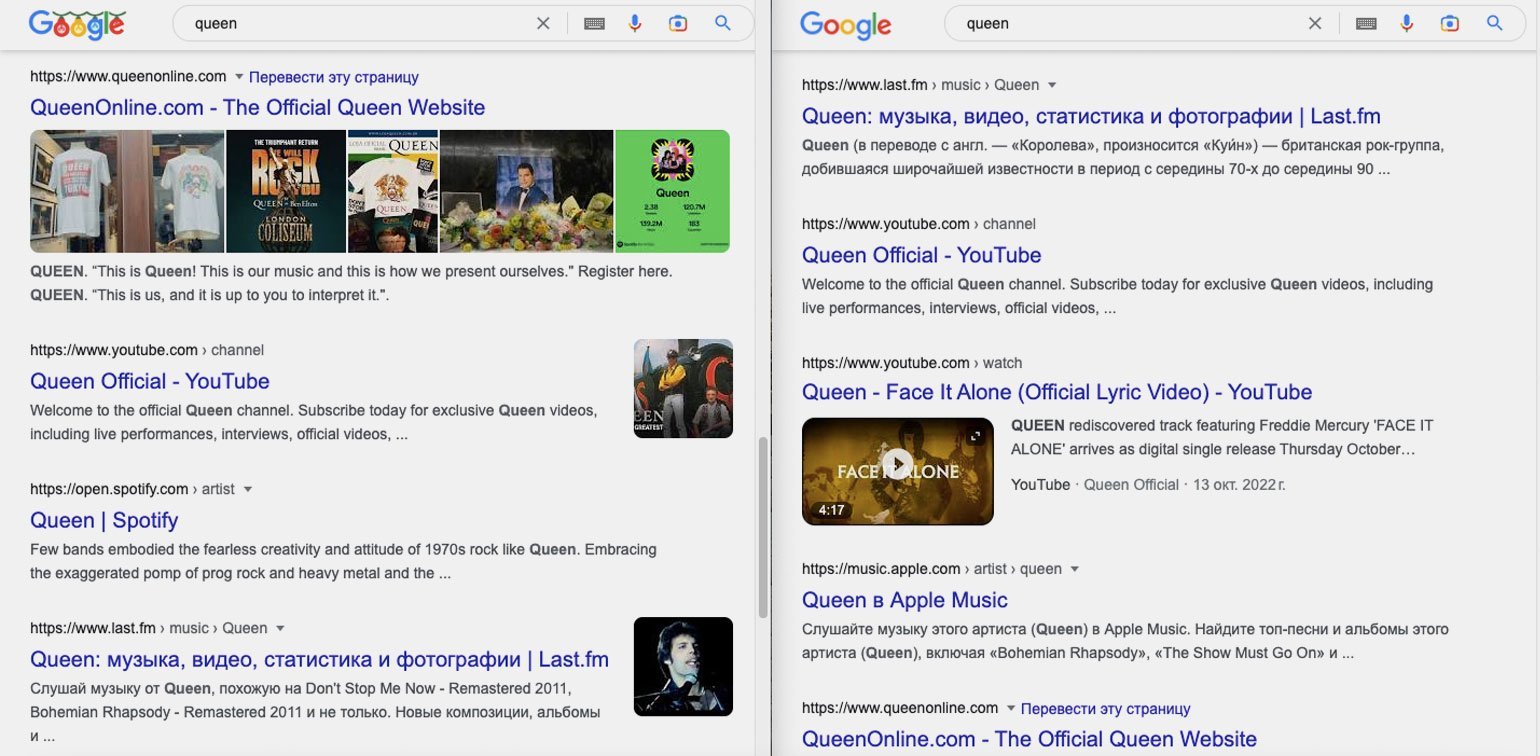Click the https://music.apple.com › artist › queen breadcrumb
The height and width of the screenshot is (756, 1540).
[x=932, y=568]
